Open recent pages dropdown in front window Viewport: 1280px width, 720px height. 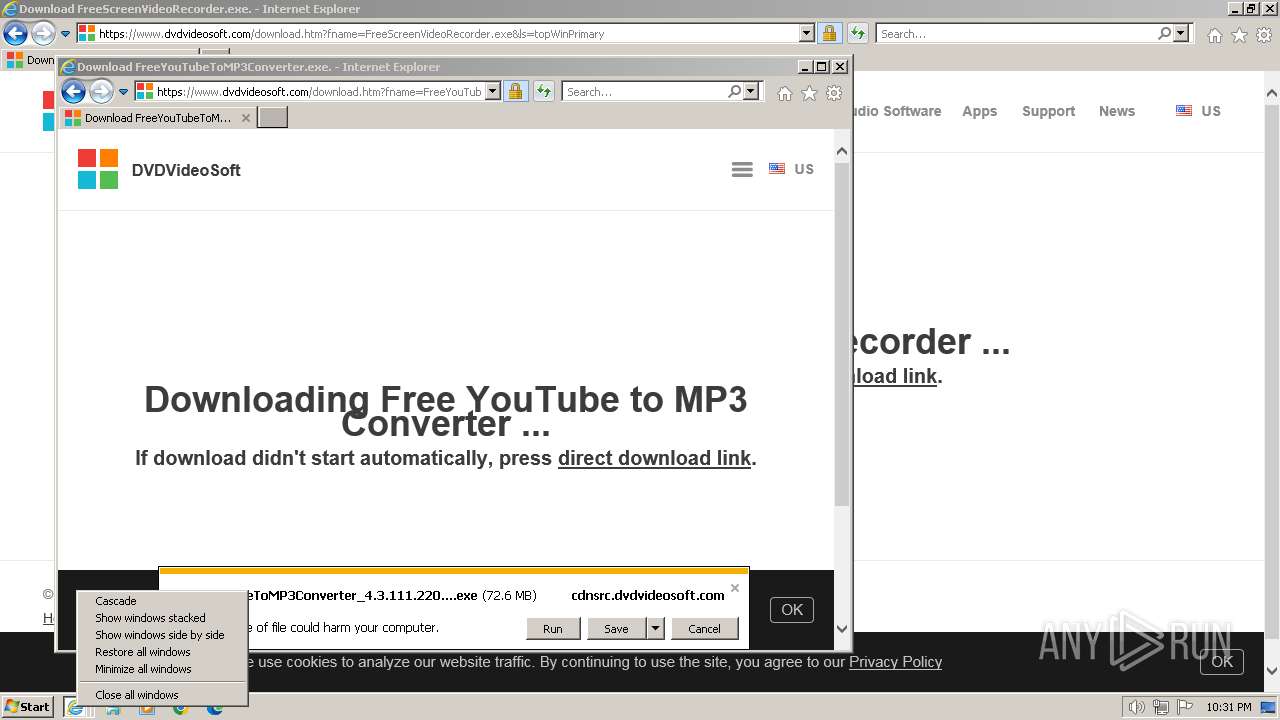coord(124,92)
